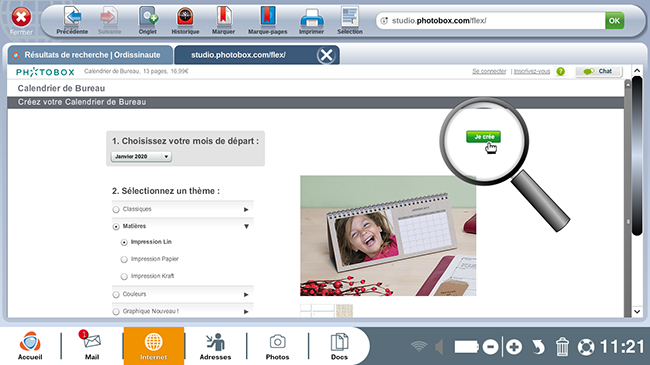Image resolution: width=650 pixels, height=365 pixels.
Task: Expand the Classiques theme arrow
Action: click(246, 209)
